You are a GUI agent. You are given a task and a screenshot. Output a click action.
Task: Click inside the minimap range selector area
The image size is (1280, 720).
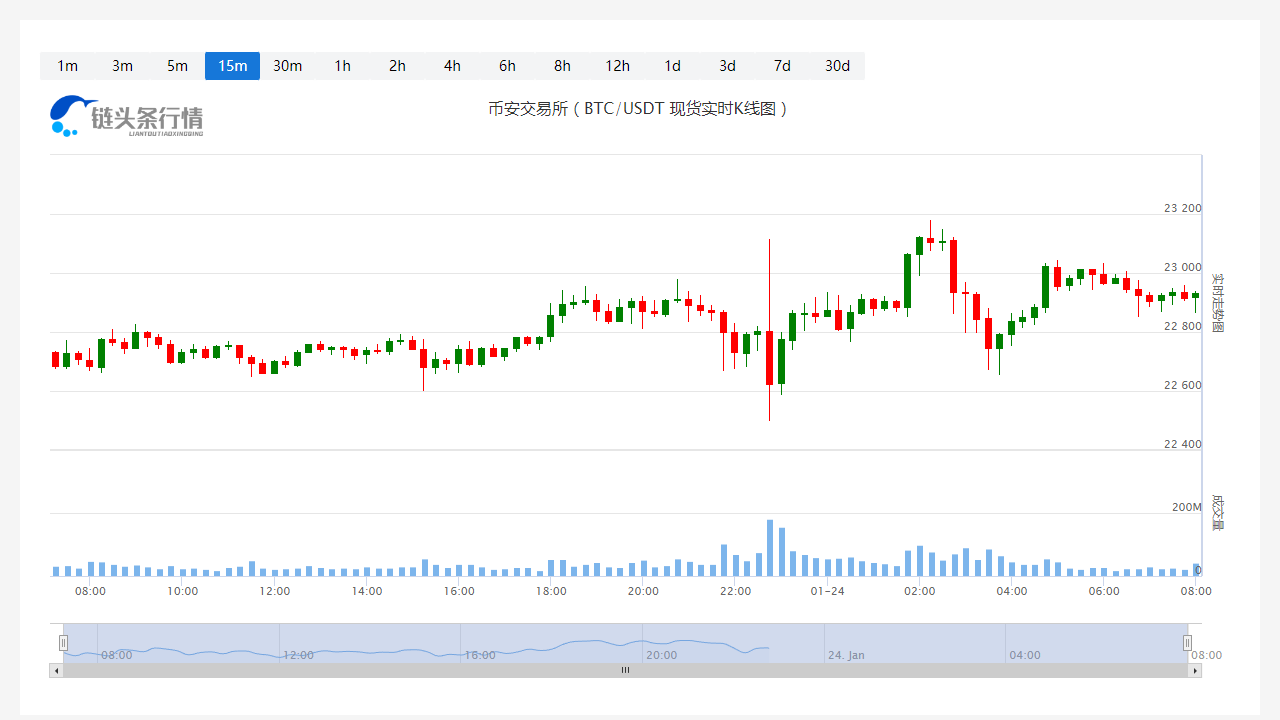[625, 642]
